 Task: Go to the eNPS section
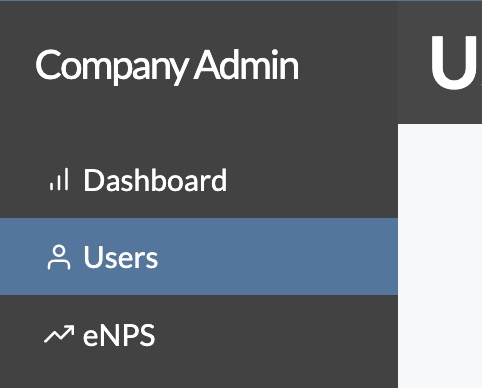[x=199, y=334]
